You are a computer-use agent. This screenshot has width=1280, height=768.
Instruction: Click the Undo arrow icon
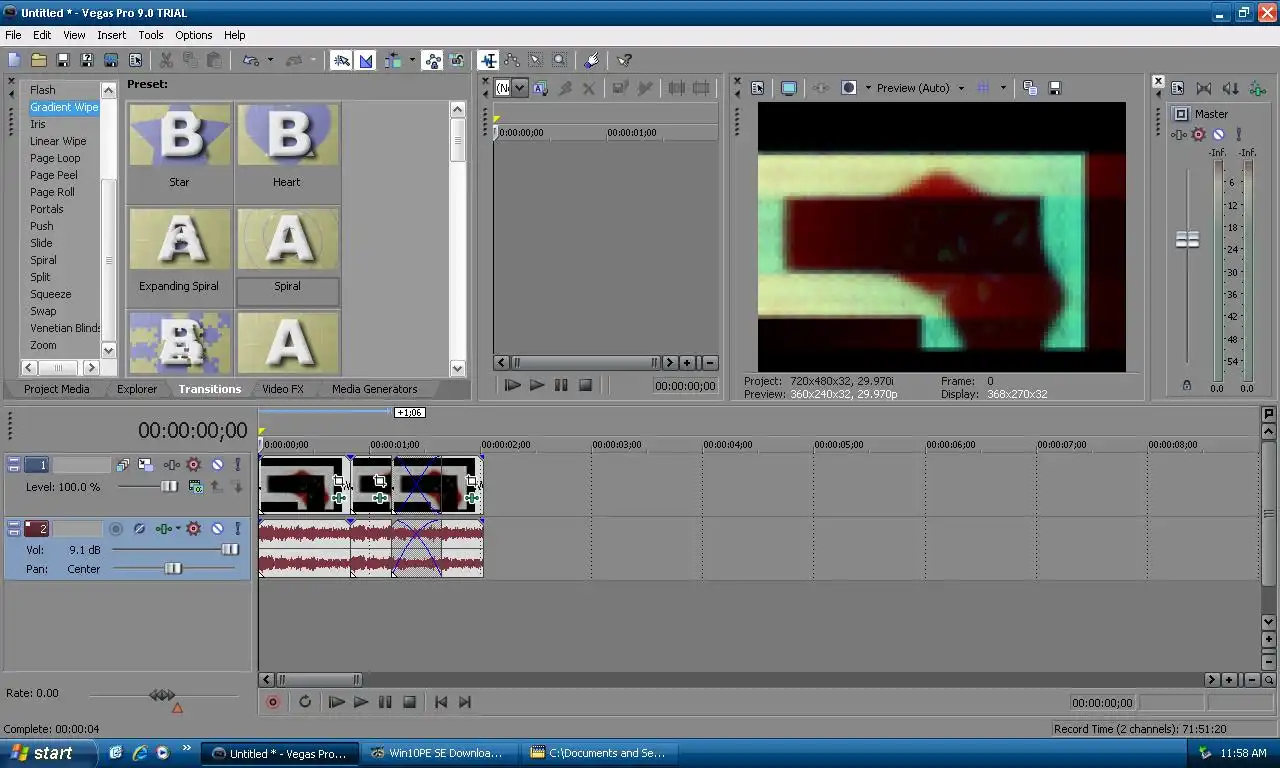click(251, 61)
